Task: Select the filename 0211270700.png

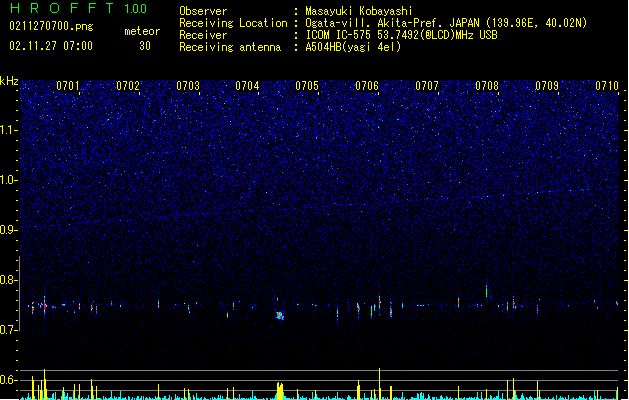Action: coord(51,27)
